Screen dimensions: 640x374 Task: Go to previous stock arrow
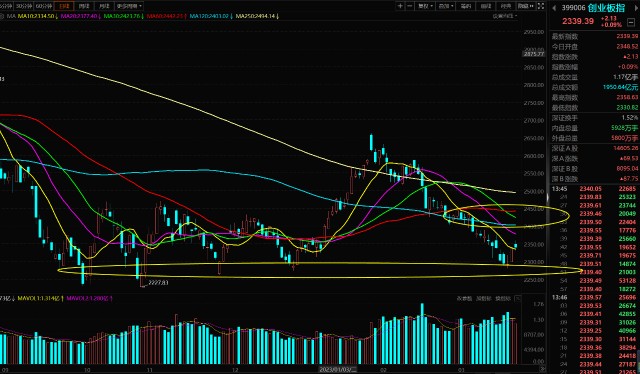pyautogui.click(x=554, y=8)
